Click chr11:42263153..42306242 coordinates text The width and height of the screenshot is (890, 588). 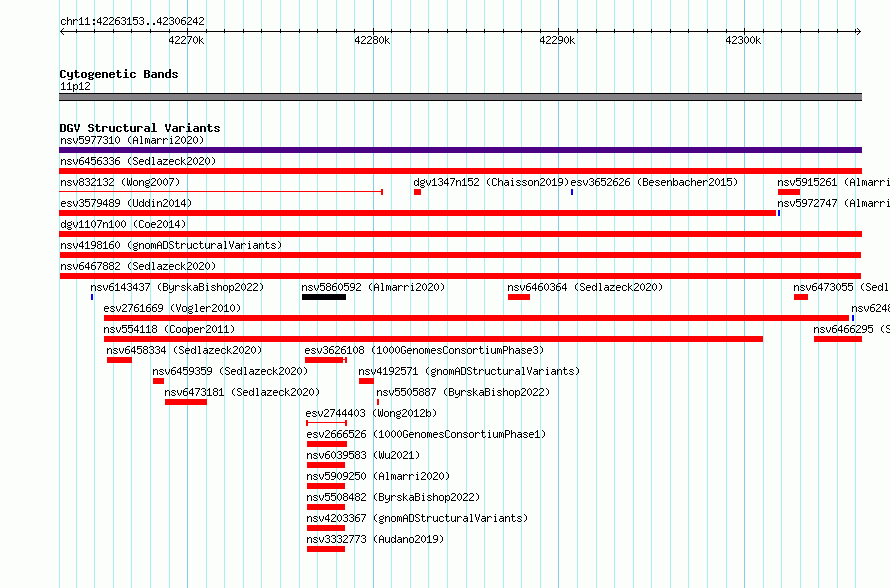pyautogui.click(x=132, y=22)
